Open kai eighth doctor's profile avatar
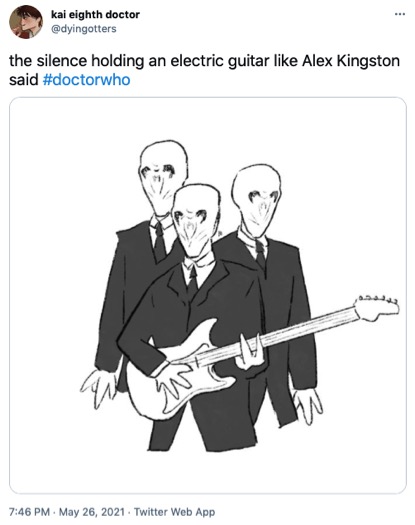The height and width of the screenshot is (525, 415). (26, 22)
